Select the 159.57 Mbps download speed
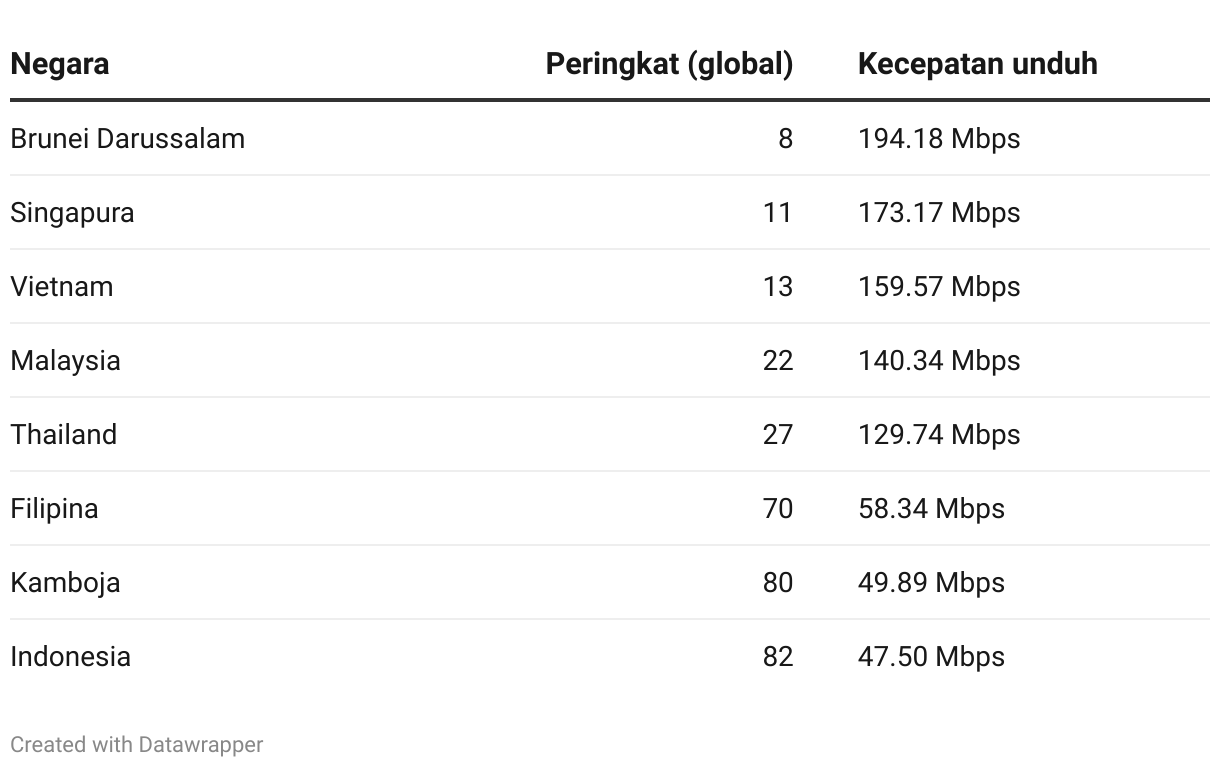Viewport: 1220px width, 768px height. pos(939,287)
